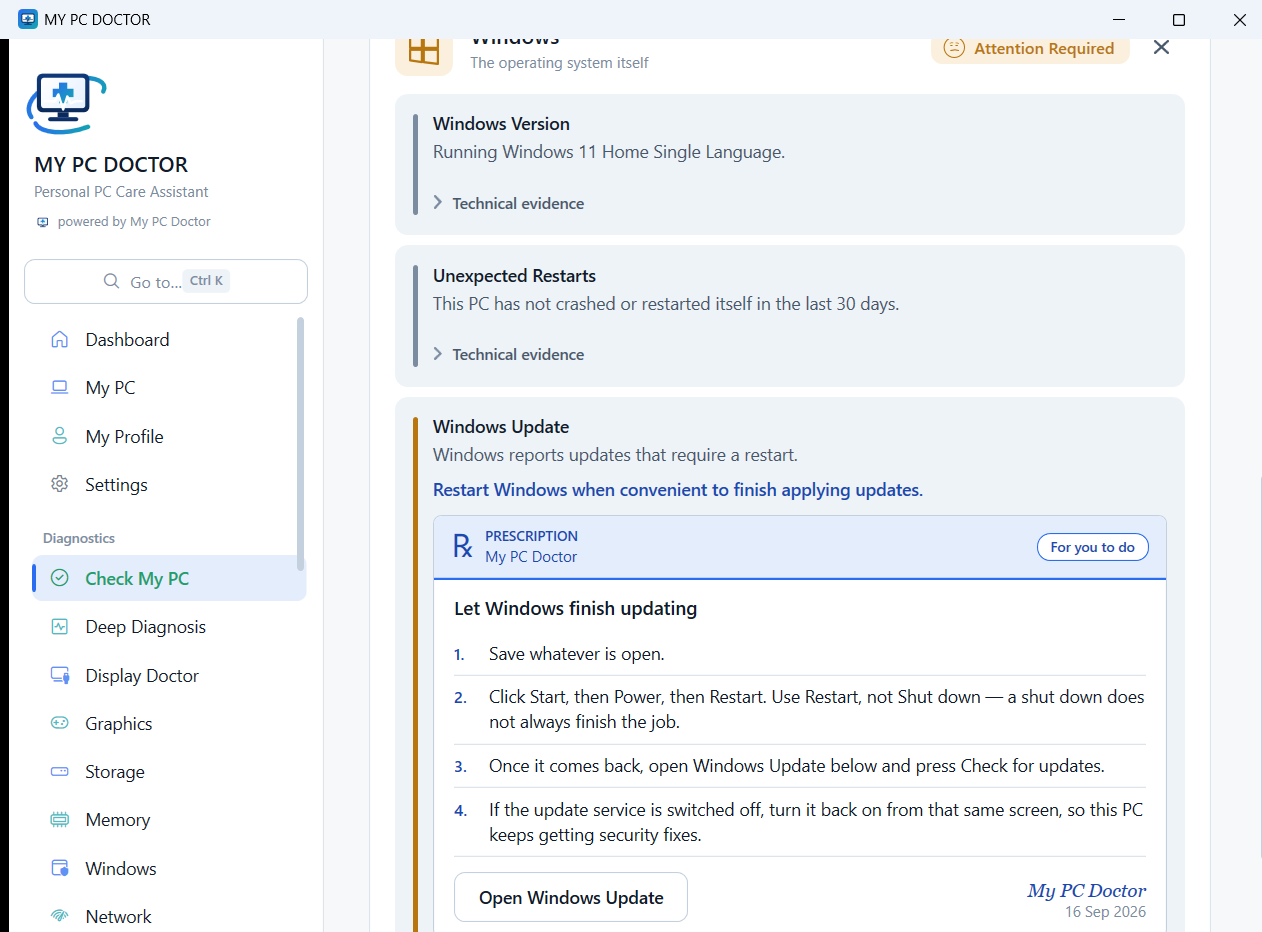Image resolution: width=1262 pixels, height=932 pixels.
Task: Click the Attention Required face icon
Action: (954, 48)
